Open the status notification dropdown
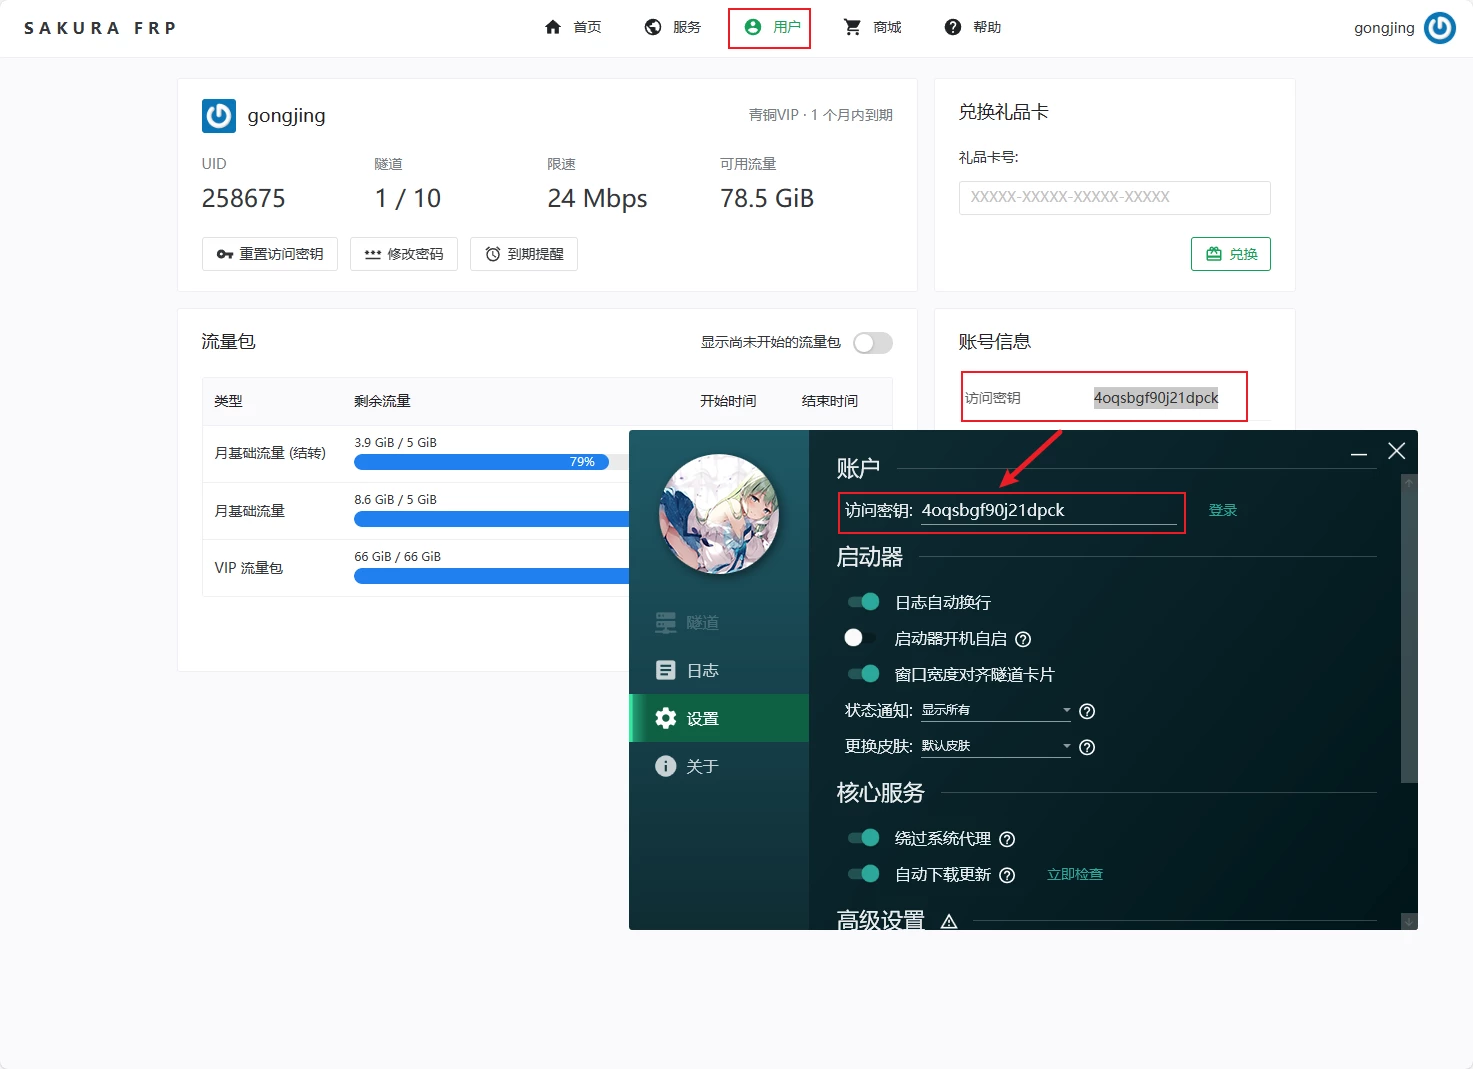This screenshot has width=1473, height=1069. pos(995,710)
